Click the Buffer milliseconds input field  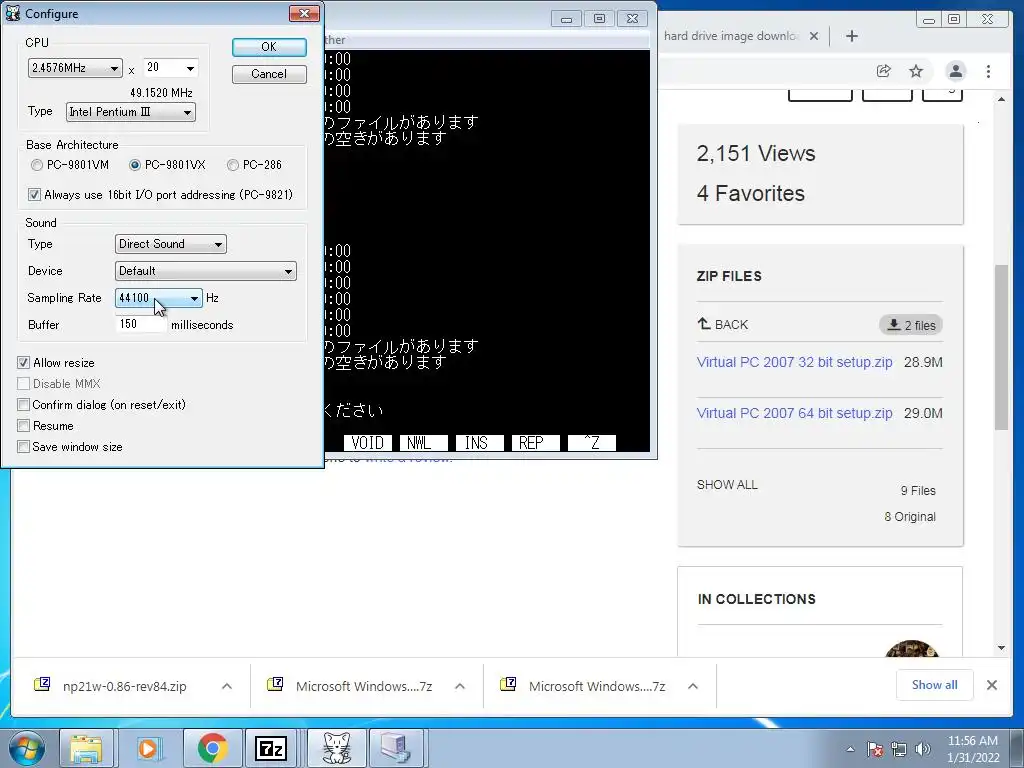[x=141, y=325]
